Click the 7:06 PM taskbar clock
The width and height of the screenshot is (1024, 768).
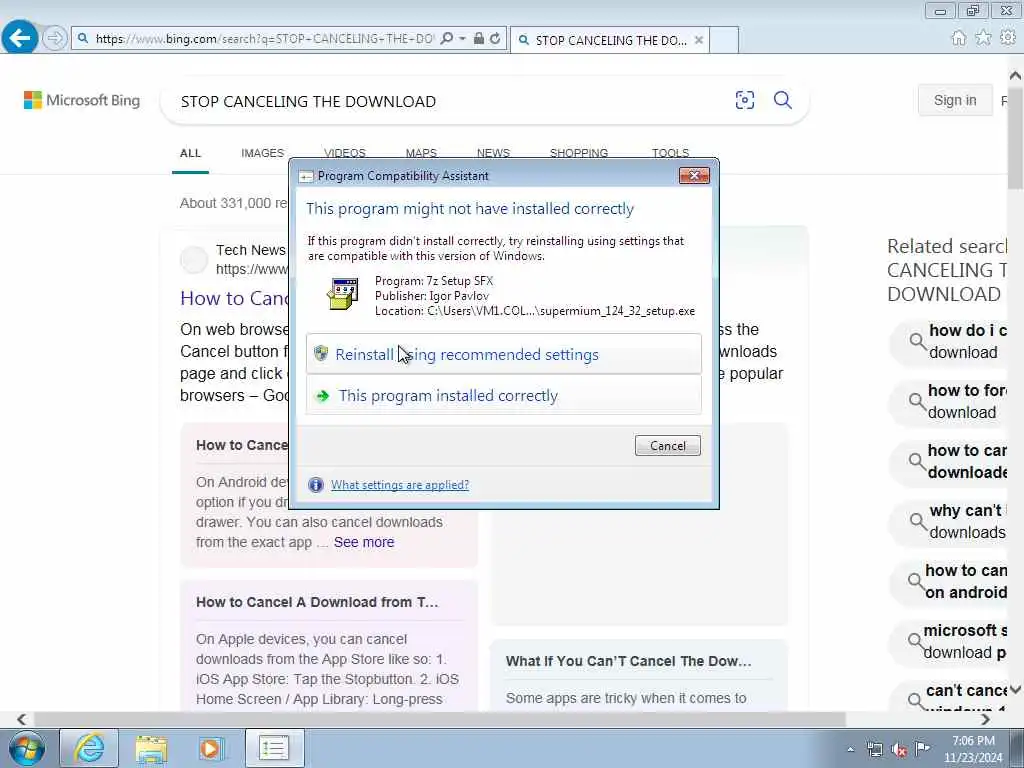pos(973,749)
